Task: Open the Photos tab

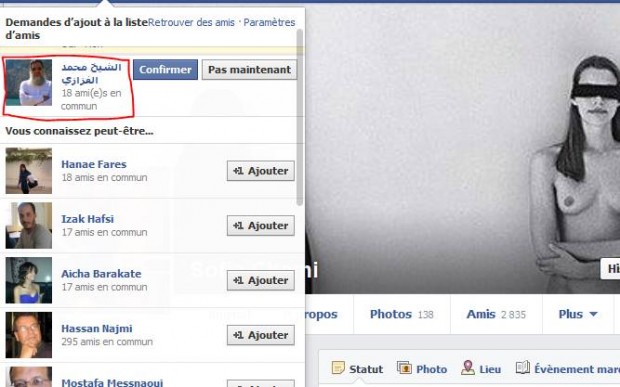Action: [402, 314]
